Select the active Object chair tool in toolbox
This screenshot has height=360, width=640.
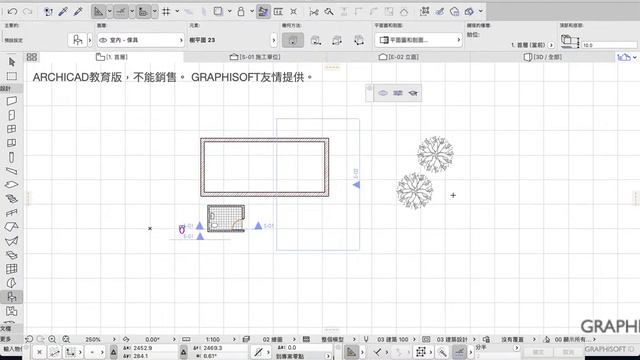click(11, 297)
